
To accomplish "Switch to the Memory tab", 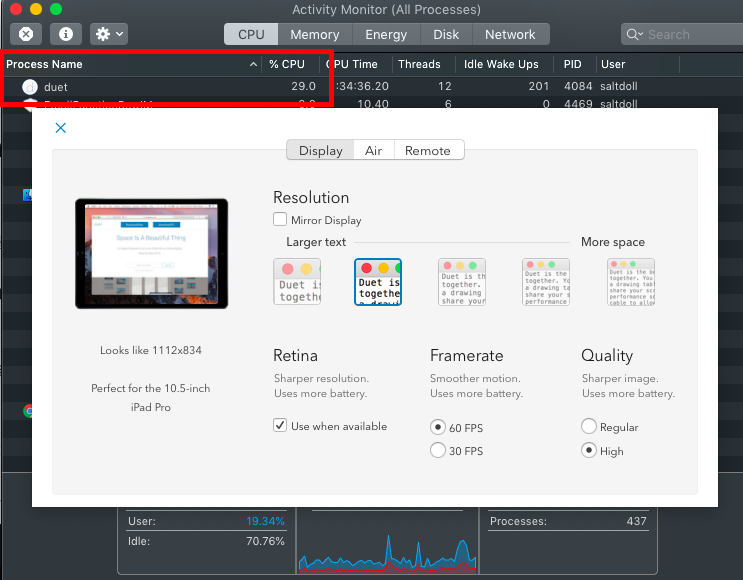I will (315, 35).
